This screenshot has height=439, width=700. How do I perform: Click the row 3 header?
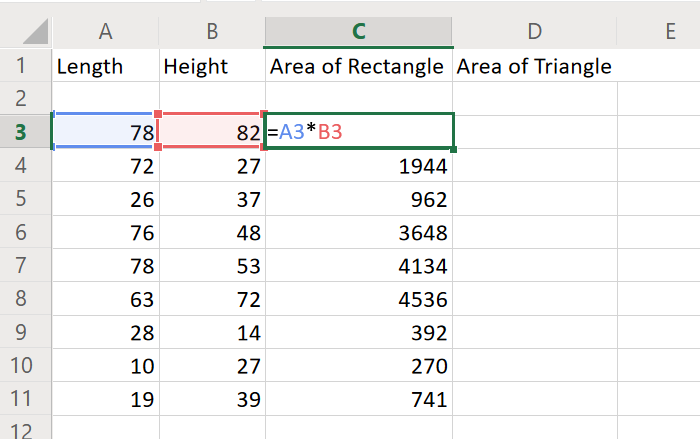tap(24, 132)
